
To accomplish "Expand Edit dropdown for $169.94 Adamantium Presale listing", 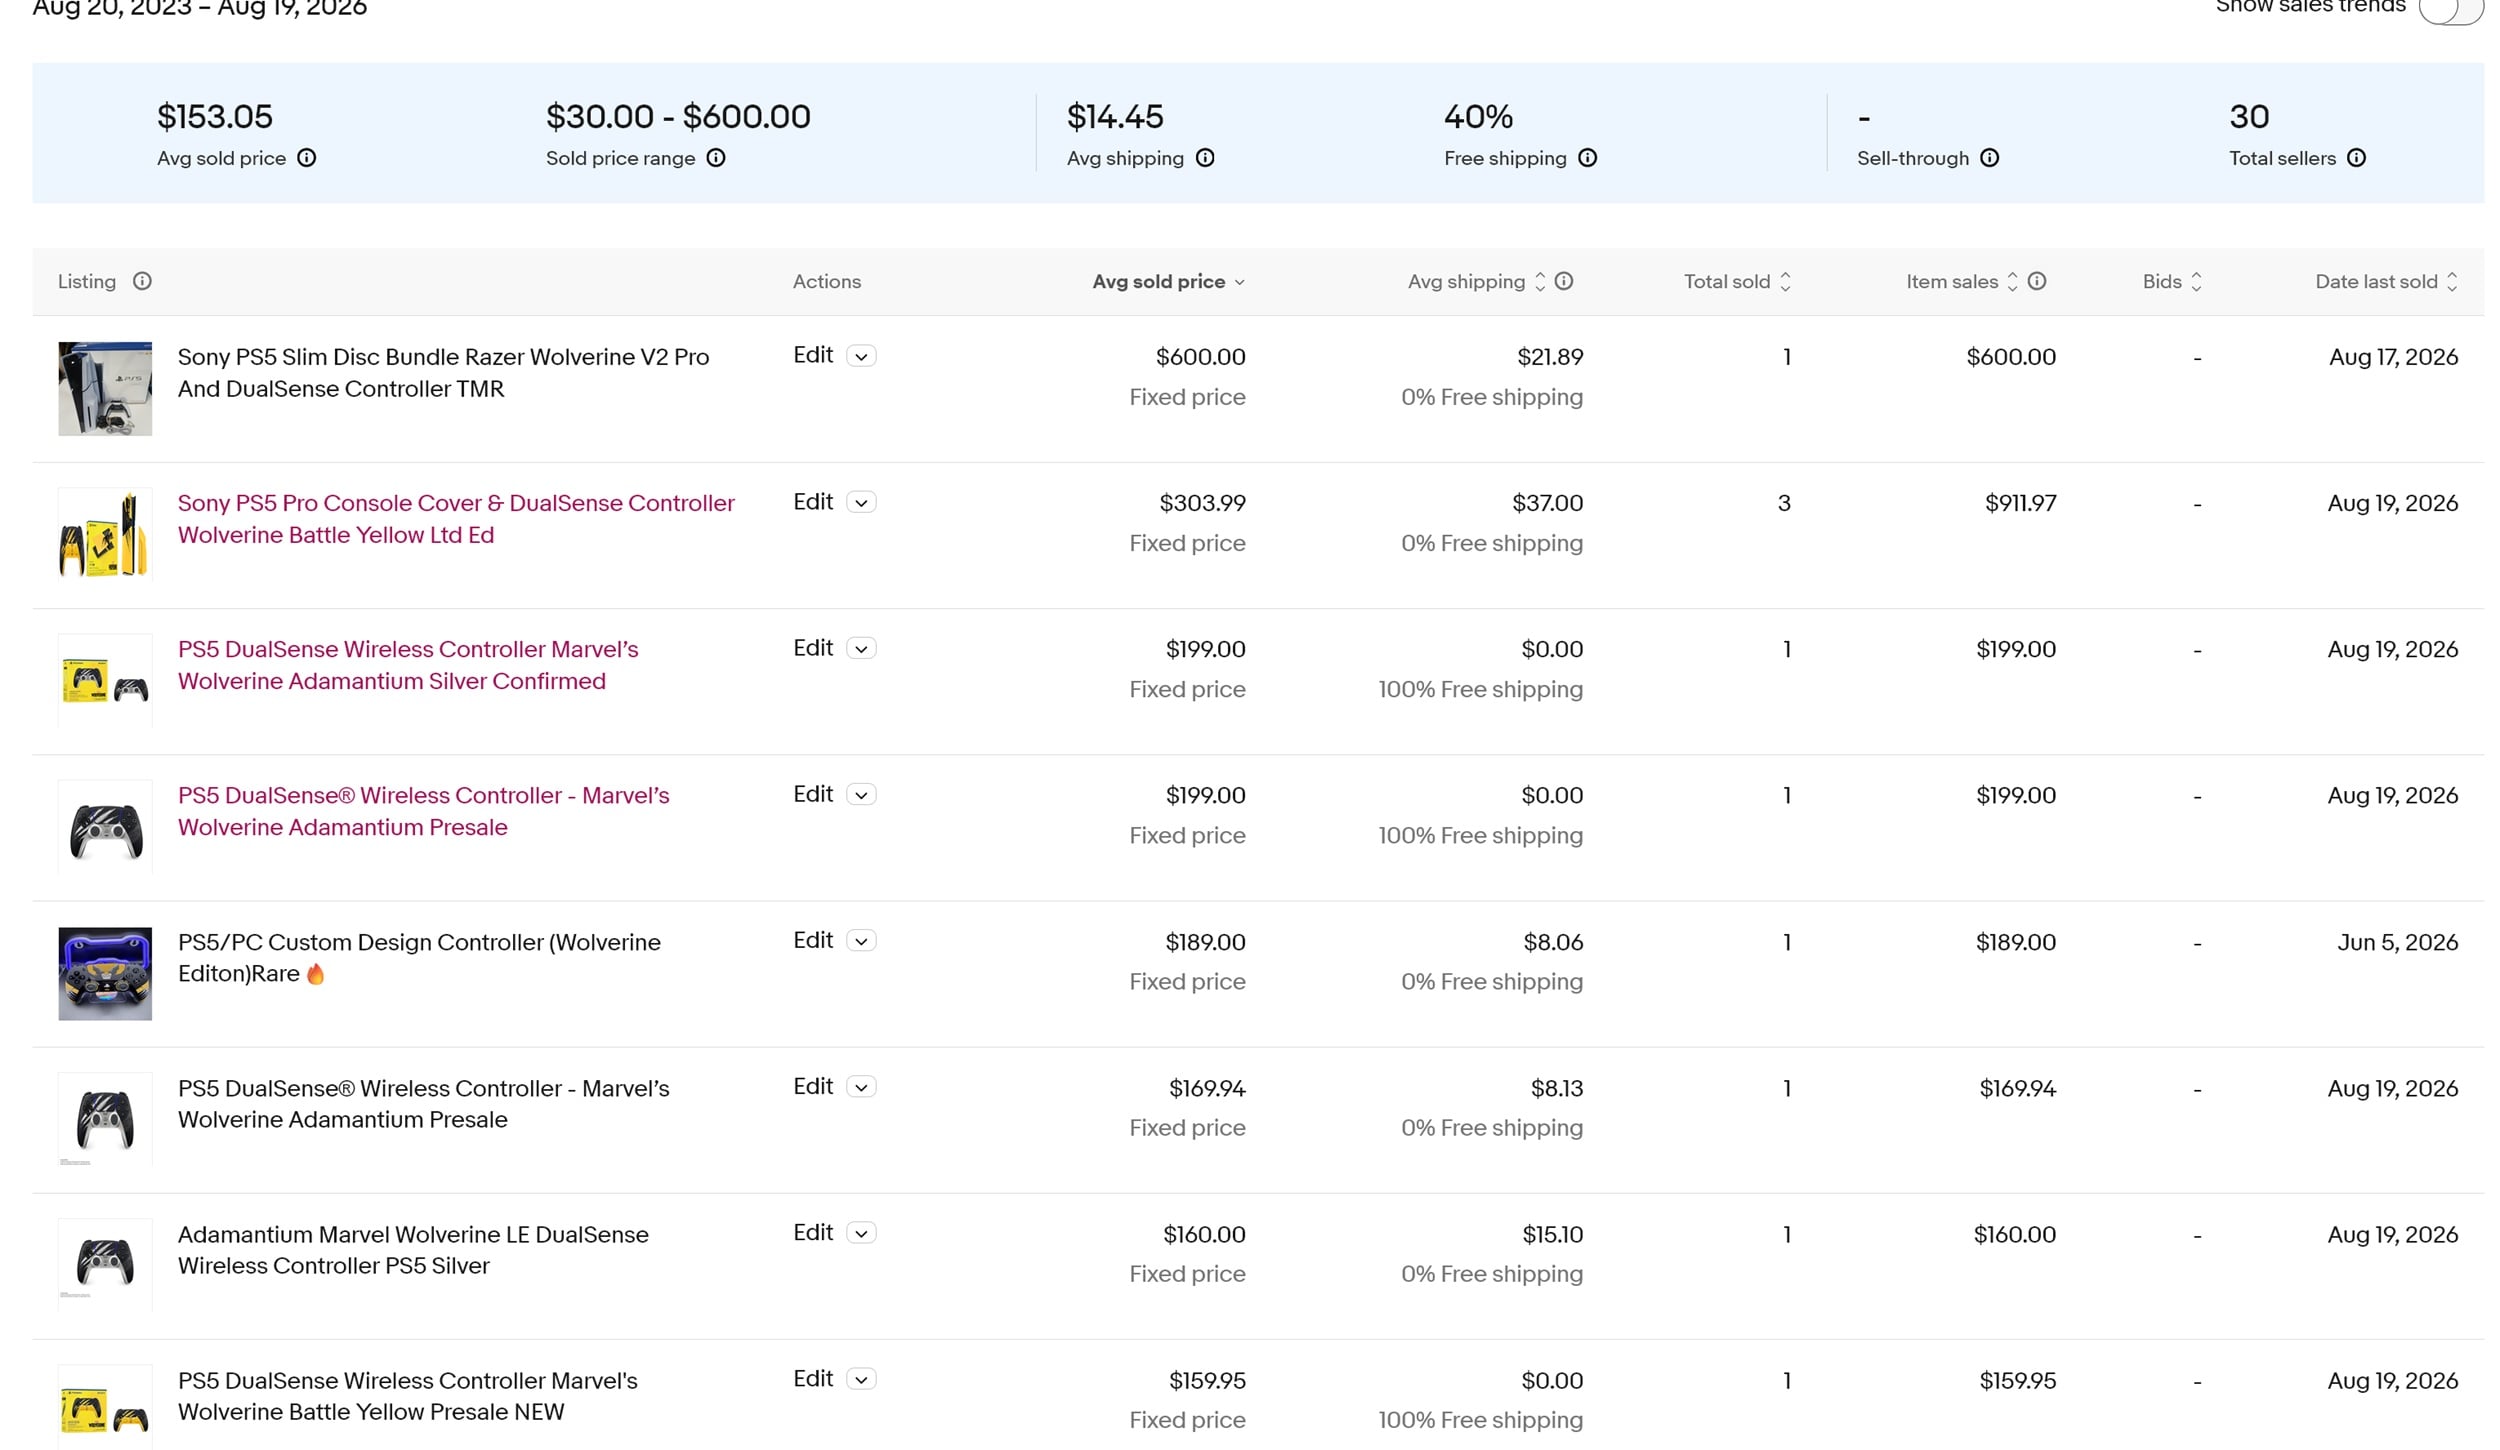I will pyautogui.click(x=861, y=1086).
